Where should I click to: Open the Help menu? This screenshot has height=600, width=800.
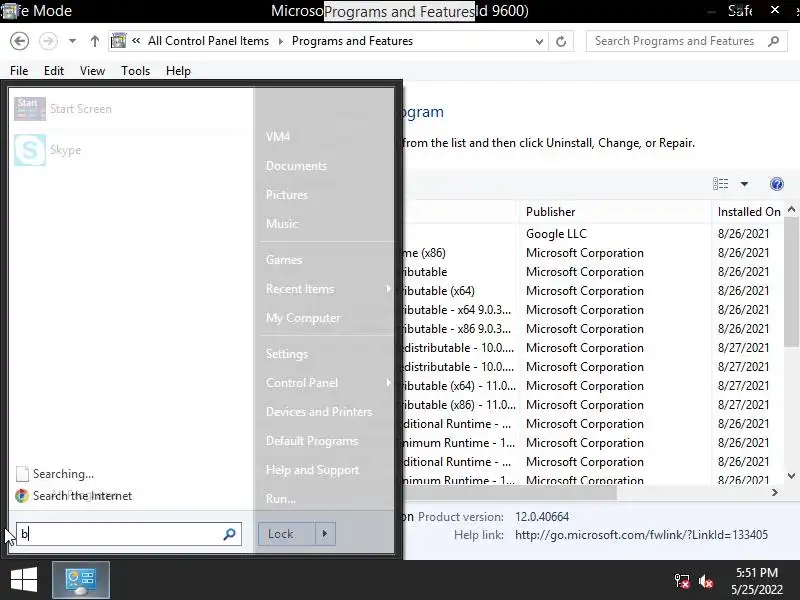178,71
